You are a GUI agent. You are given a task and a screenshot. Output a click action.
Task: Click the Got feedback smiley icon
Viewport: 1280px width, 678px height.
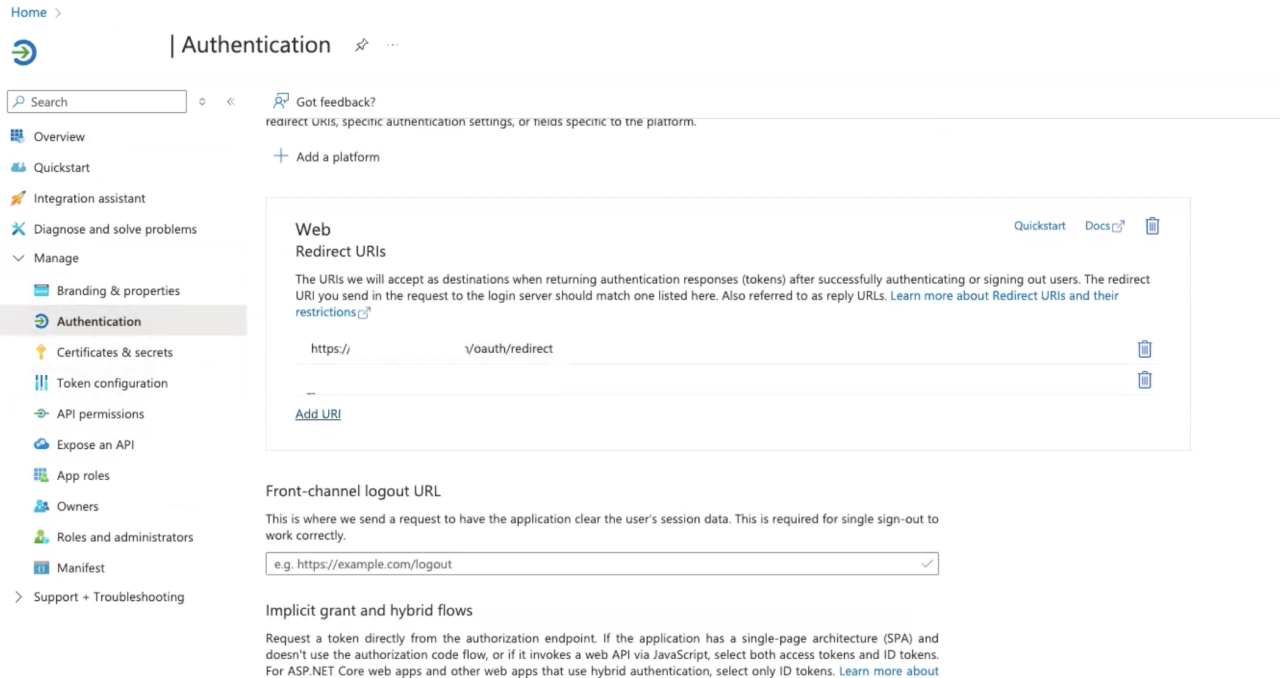[x=281, y=101]
